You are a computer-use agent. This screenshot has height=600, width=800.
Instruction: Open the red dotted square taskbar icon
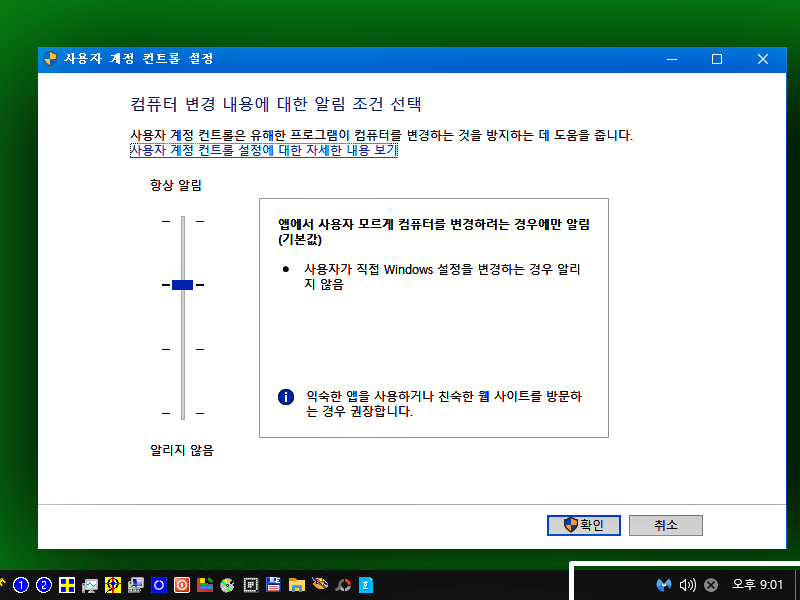[251, 585]
